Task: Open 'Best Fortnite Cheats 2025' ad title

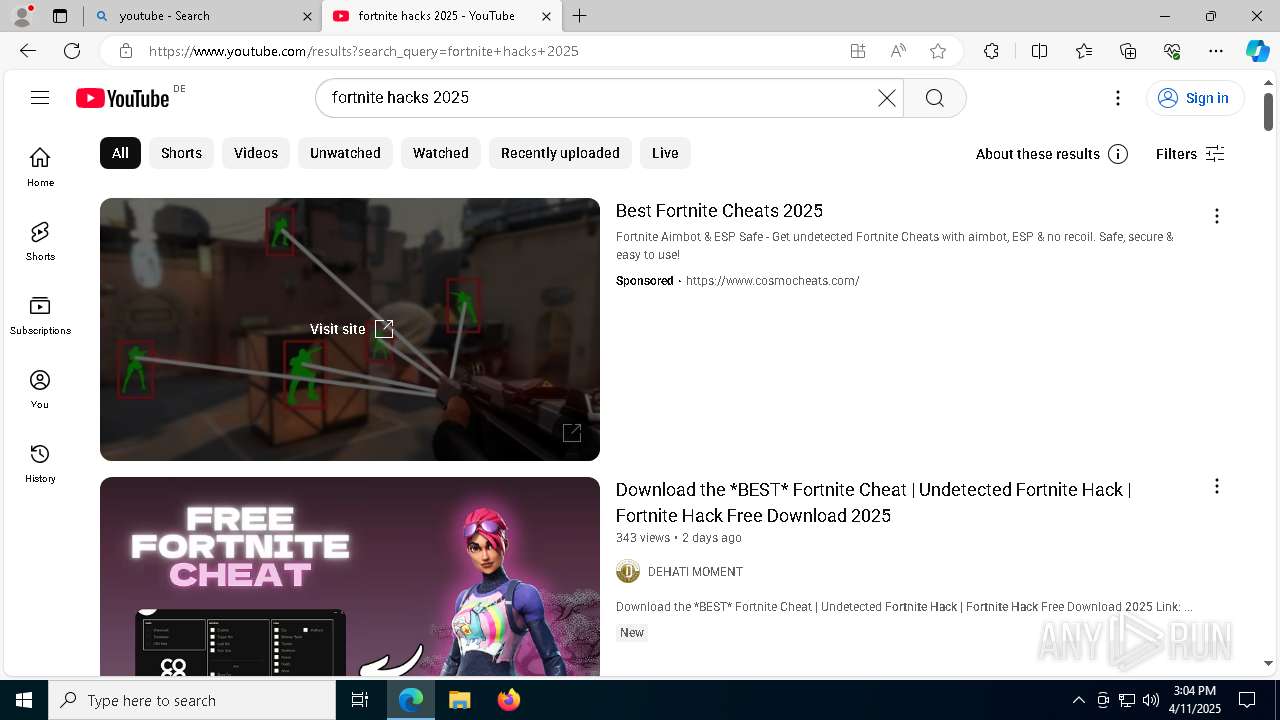Action: pyautogui.click(x=719, y=211)
